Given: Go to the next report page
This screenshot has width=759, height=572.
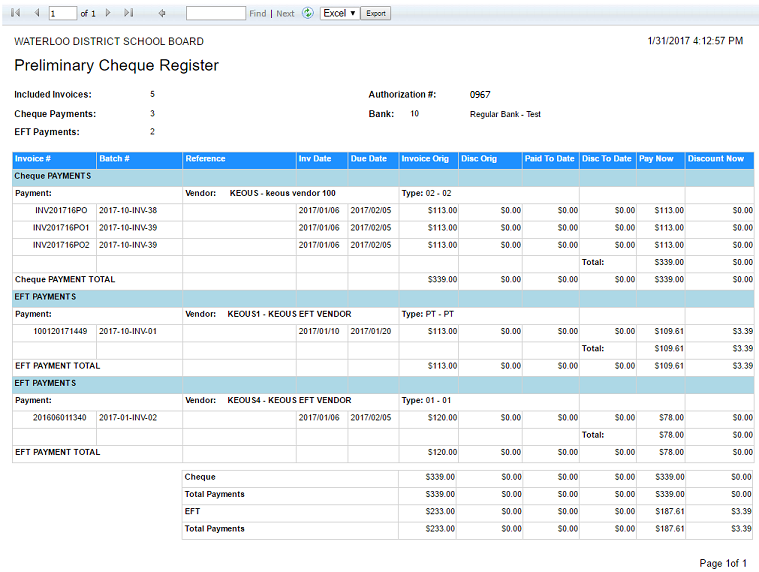Looking at the screenshot, I should click(x=108, y=13).
